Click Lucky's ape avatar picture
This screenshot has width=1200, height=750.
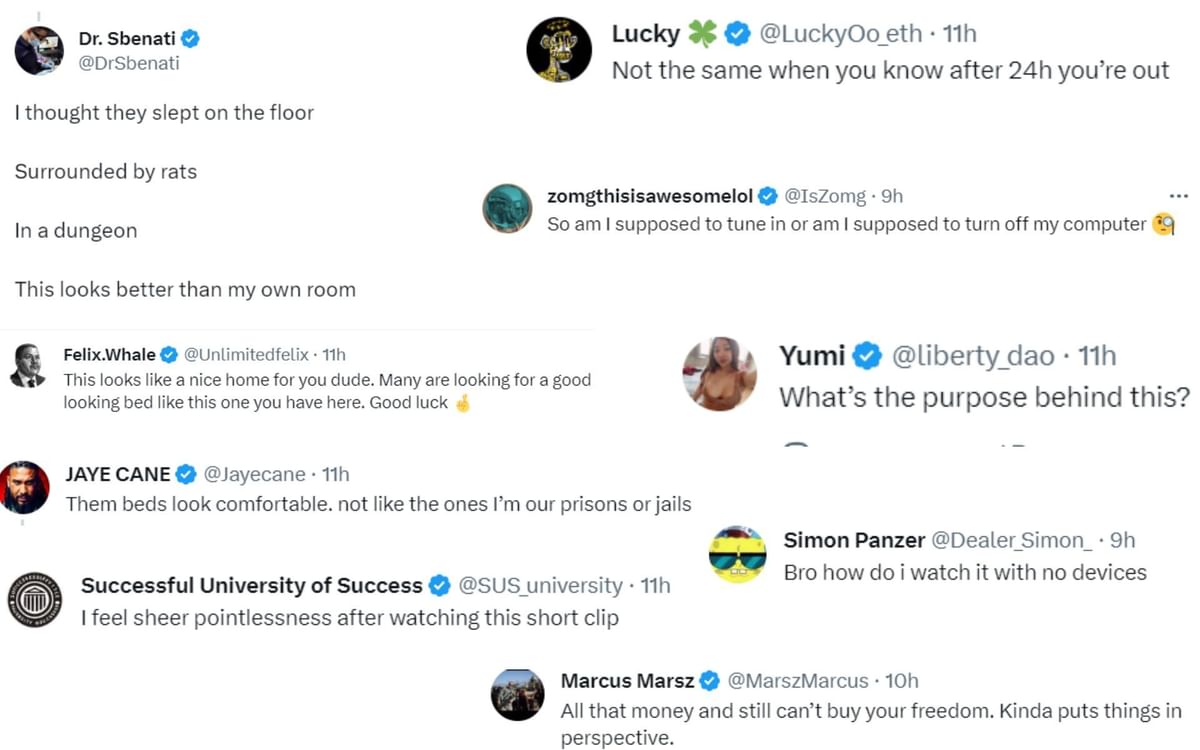point(559,49)
